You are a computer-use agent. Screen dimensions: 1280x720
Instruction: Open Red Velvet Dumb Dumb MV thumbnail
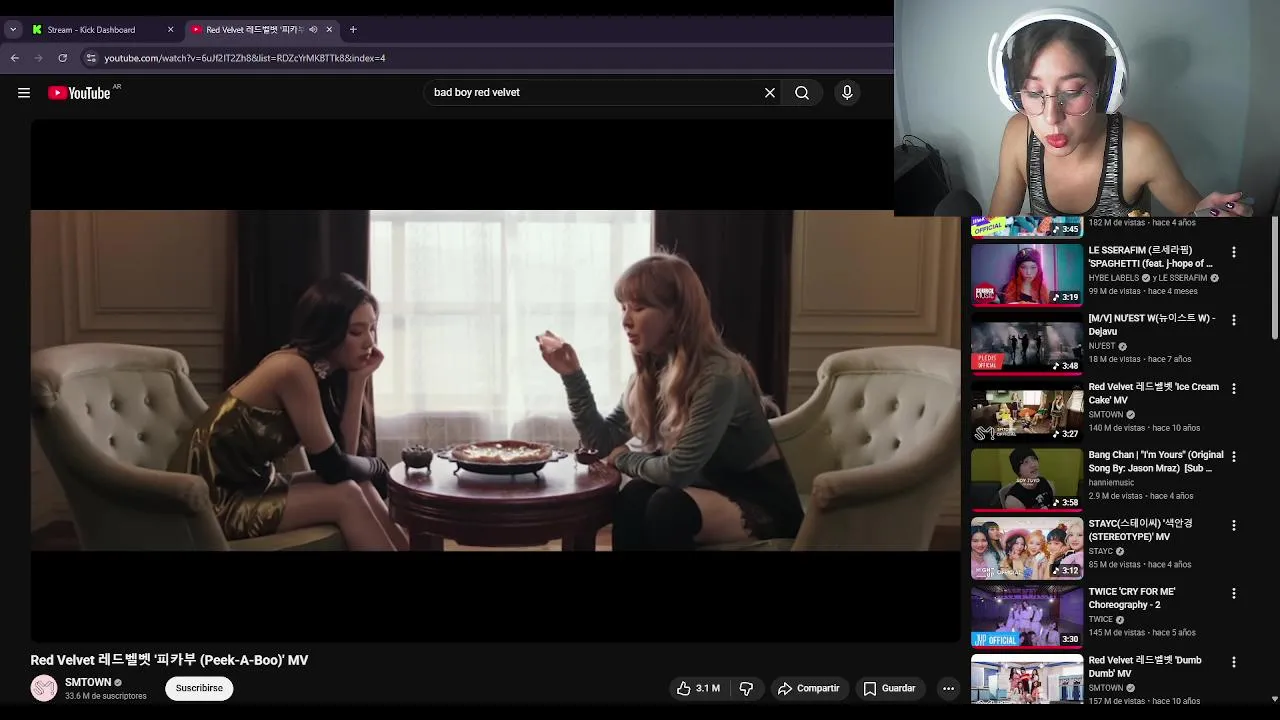click(1027, 680)
